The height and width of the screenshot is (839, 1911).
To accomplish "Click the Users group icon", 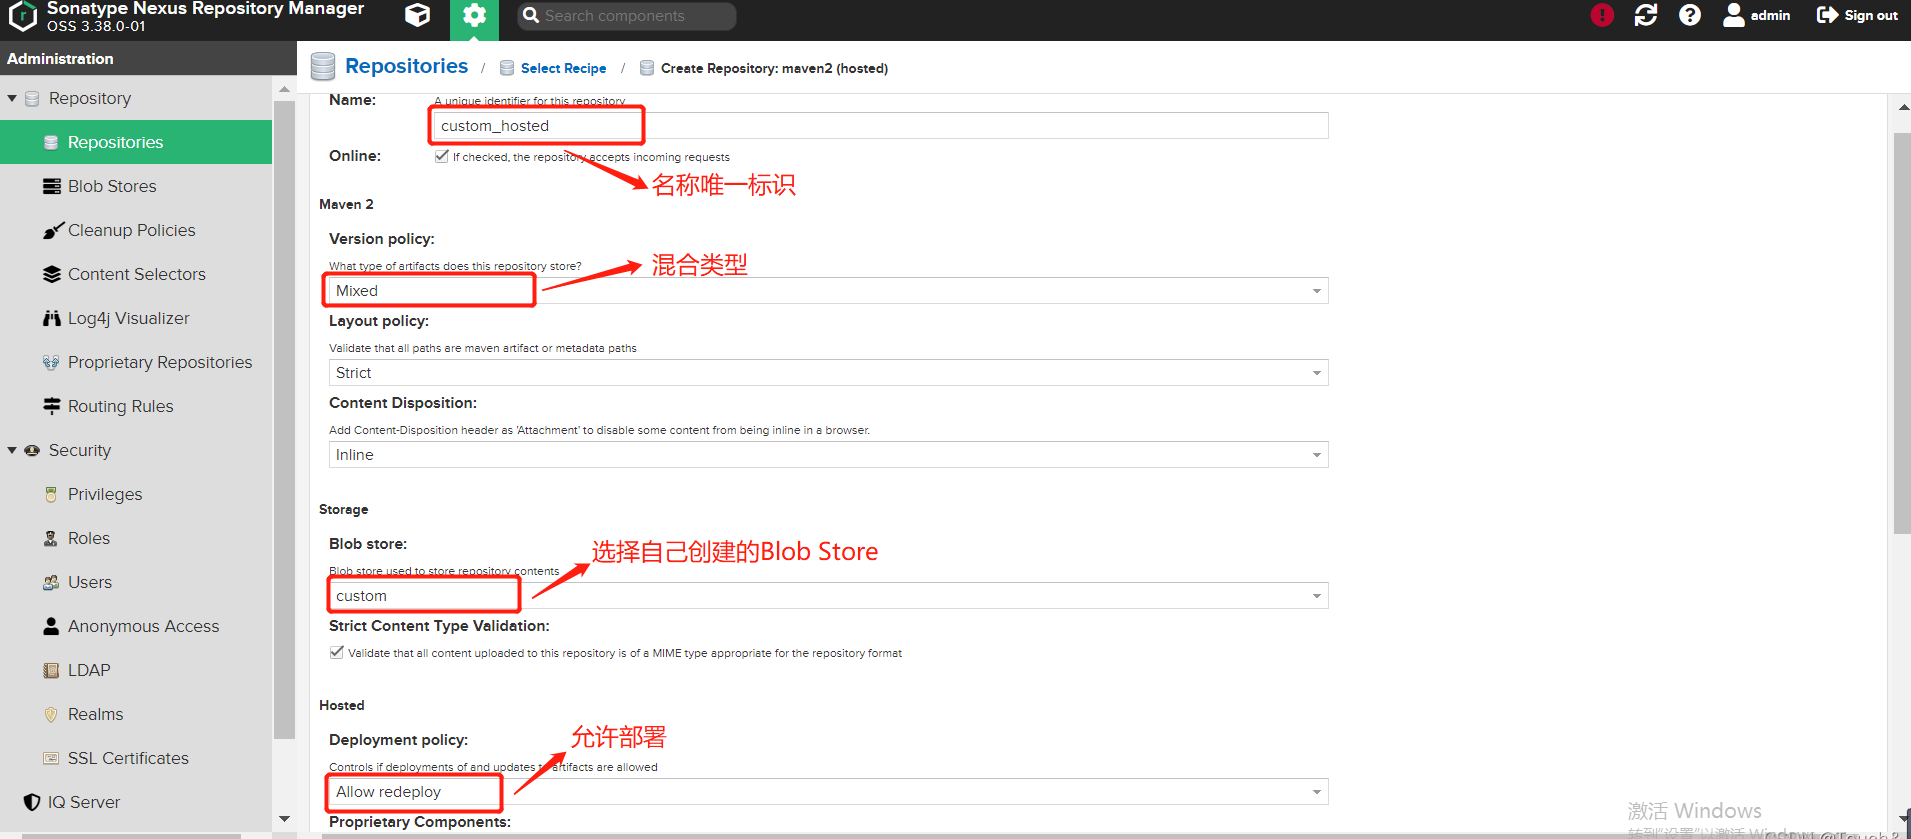I will tap(51, 582).
